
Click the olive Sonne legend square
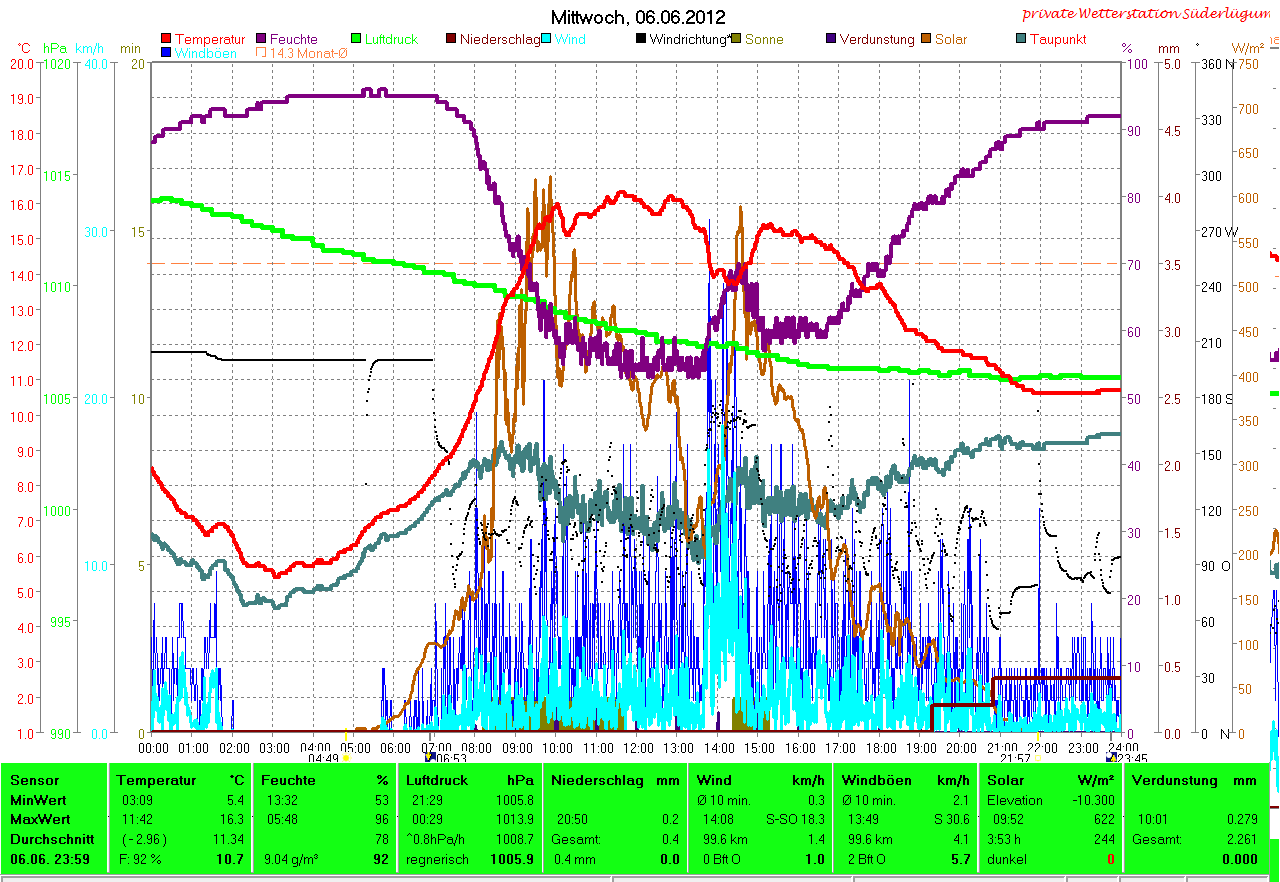(x=737, y=39)
